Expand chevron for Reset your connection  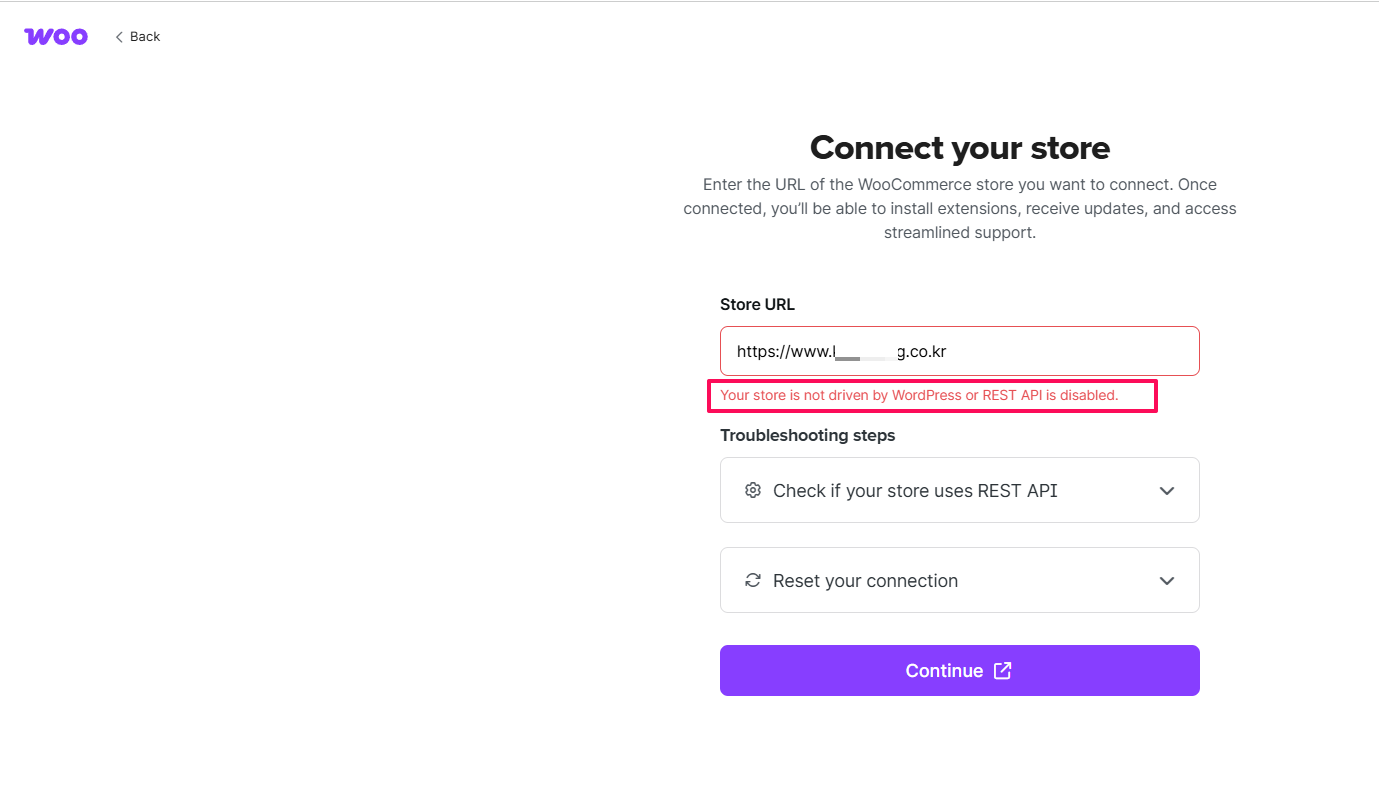[x=1166, y=581]
